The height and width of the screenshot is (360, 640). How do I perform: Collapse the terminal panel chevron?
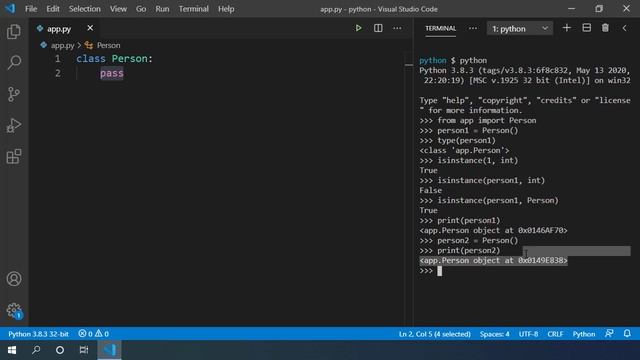pyautogui.click(x=624, y=28)
